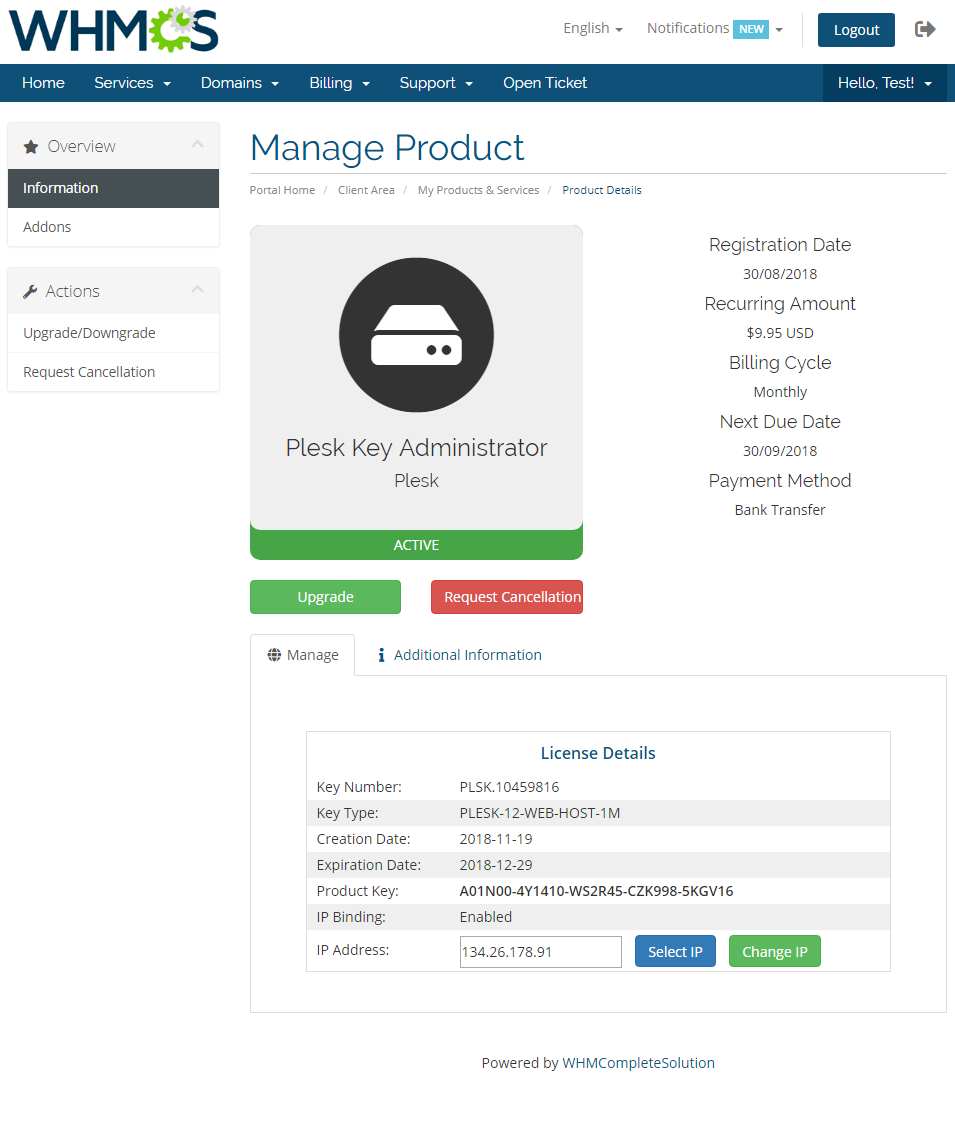Click registration date 30/08/2018
The image size is (955, 1127).
click(780, 274)
